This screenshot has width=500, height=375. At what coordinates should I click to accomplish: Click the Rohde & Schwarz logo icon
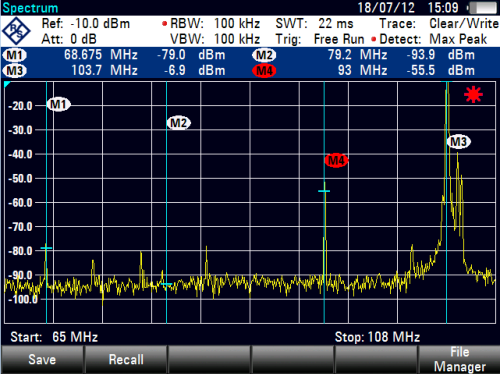click(x=16, y=31)
